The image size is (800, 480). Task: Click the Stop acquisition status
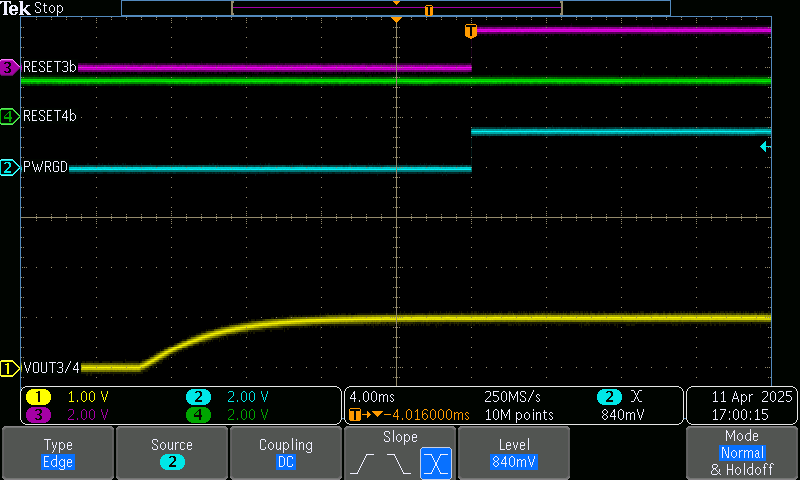(49, 8)
